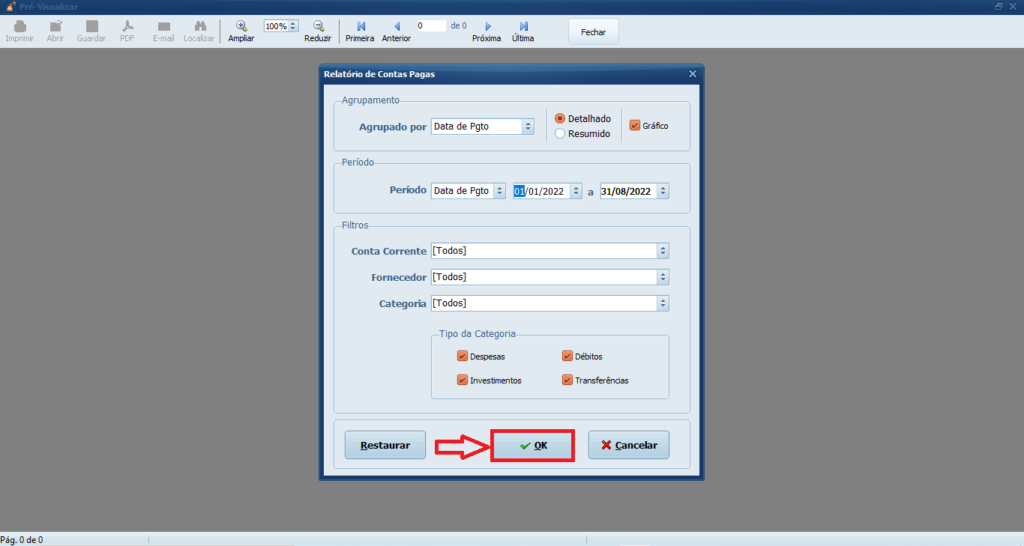The width and height of the screenshot is (1024, 546).
Task: Click the start date 01/01/2022 field
Action: 541,191
